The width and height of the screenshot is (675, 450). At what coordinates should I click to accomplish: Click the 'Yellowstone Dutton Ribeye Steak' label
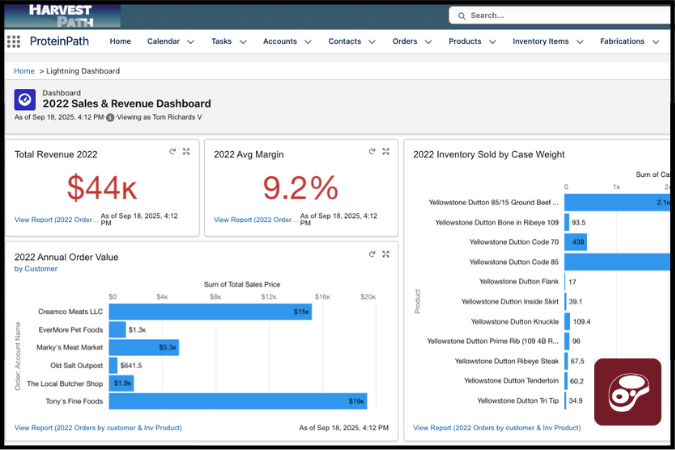(x=507, y=361)
